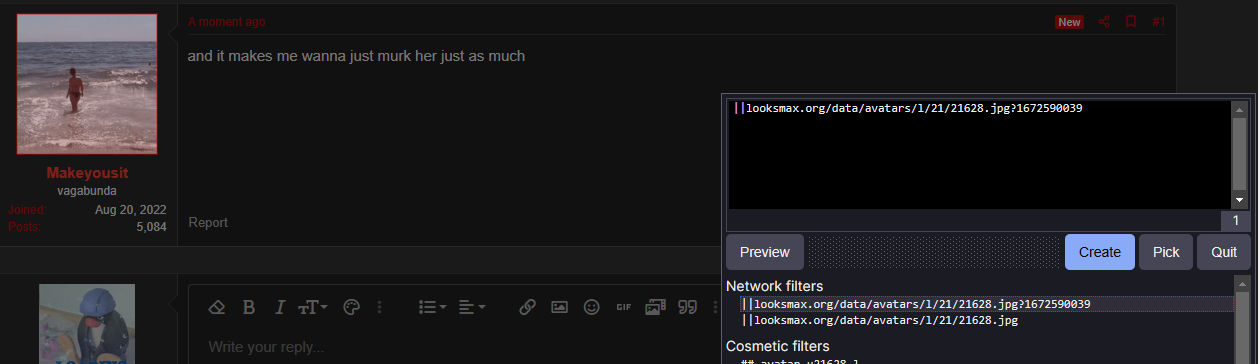Click the 5,084 posts count
Image resolution: width=1260 pixels, height=364 pixels.
tap(151, 227)
